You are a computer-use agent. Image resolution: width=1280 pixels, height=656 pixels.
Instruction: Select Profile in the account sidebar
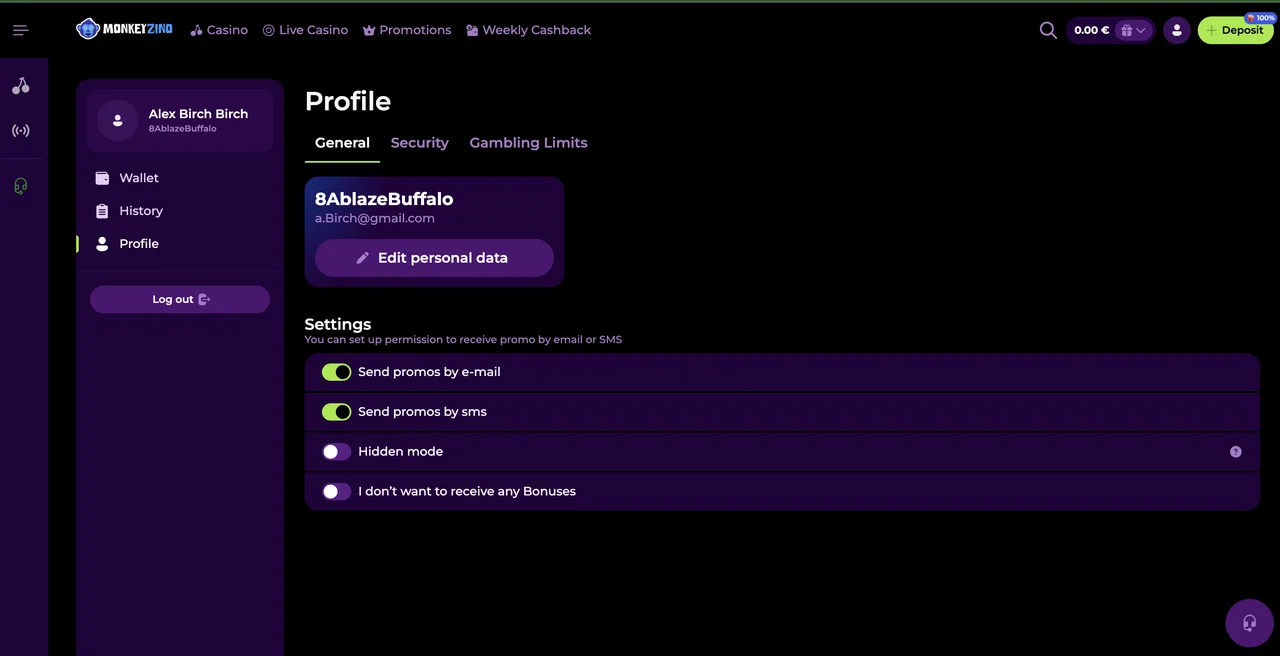(x=138, y=244)
